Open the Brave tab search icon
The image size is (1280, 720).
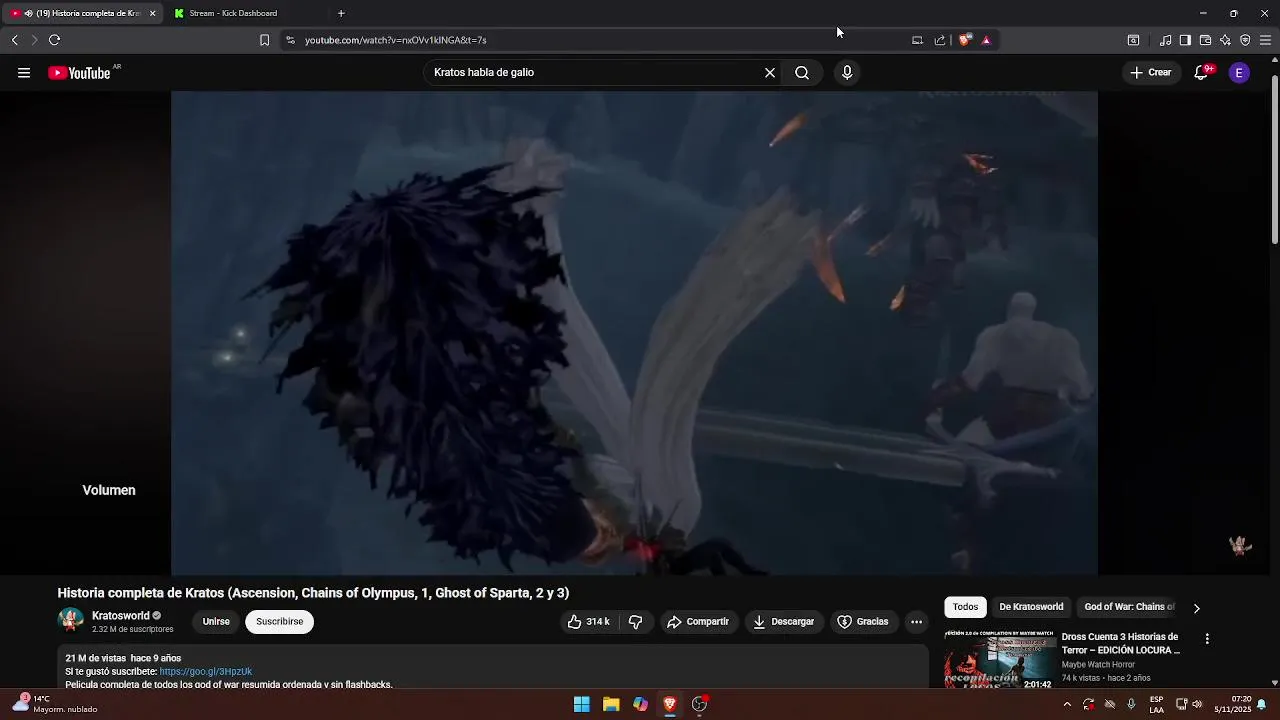coord(1133,40)
